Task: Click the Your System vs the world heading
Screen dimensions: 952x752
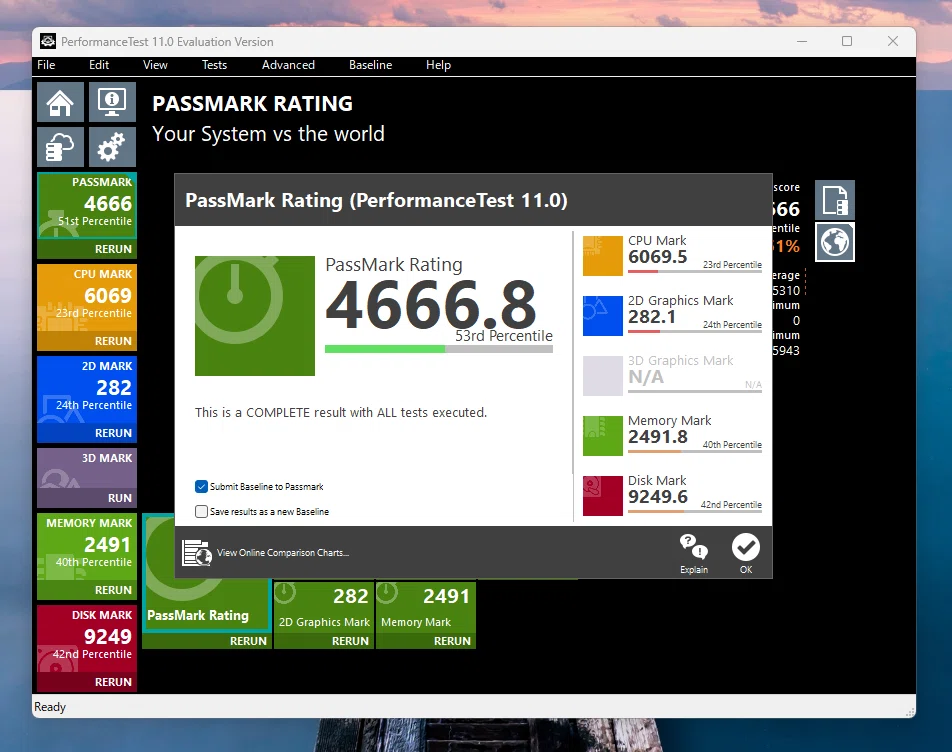Action: (268, 134)
